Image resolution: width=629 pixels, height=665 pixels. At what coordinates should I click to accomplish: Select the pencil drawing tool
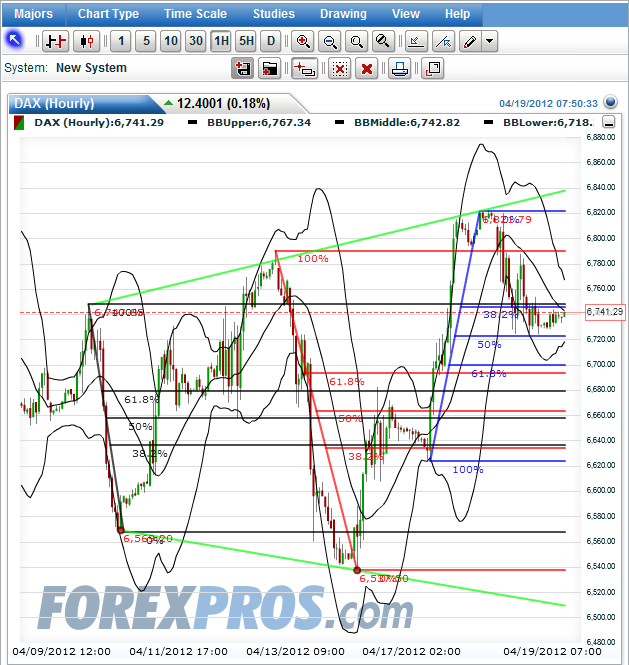pyautogui.click(x=470, y=41)
